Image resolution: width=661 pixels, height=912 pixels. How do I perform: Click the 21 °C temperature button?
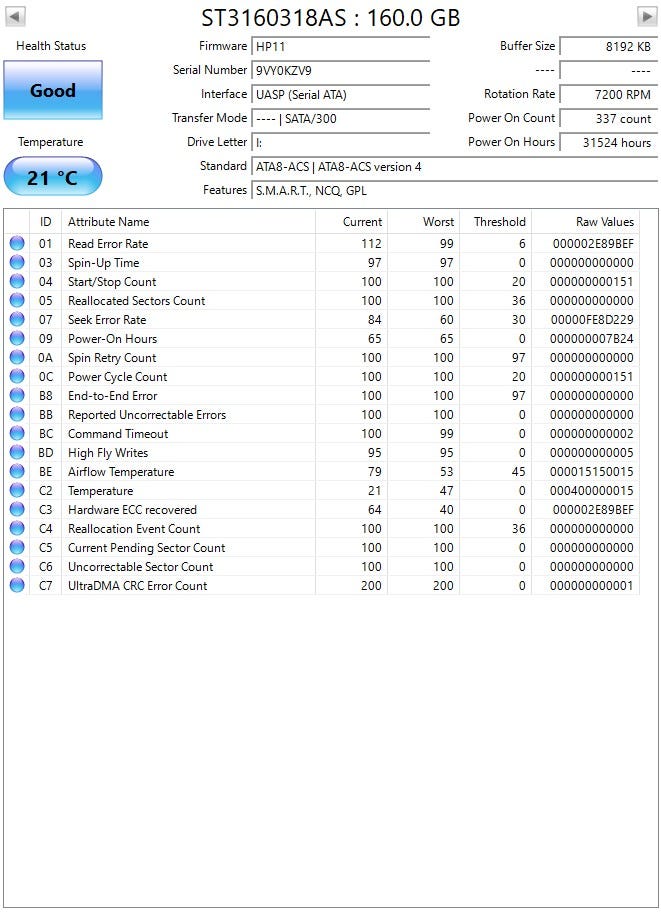click(x=53, y=177)
